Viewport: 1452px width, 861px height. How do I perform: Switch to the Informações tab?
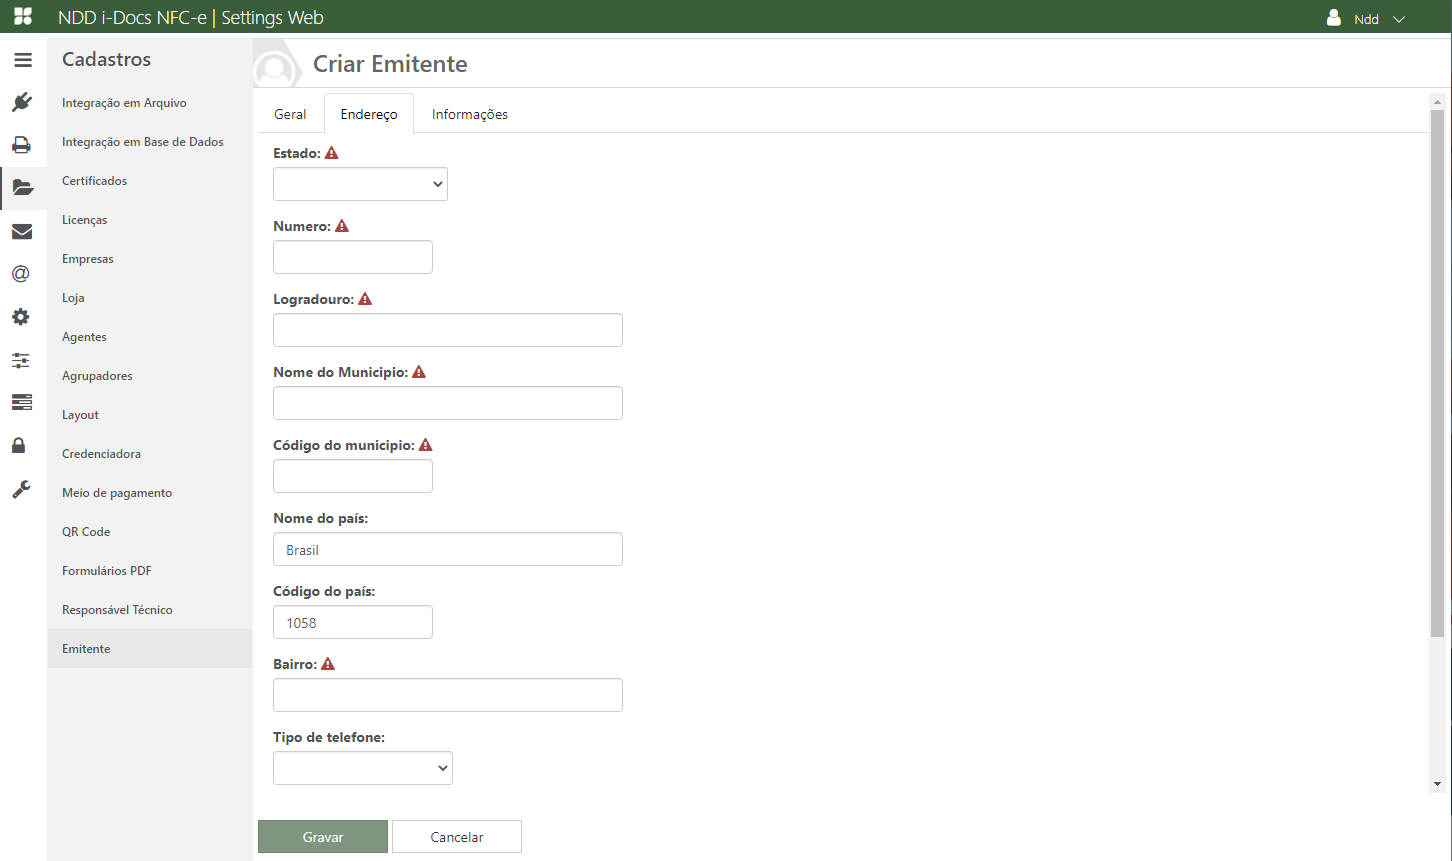pos(470,114)
